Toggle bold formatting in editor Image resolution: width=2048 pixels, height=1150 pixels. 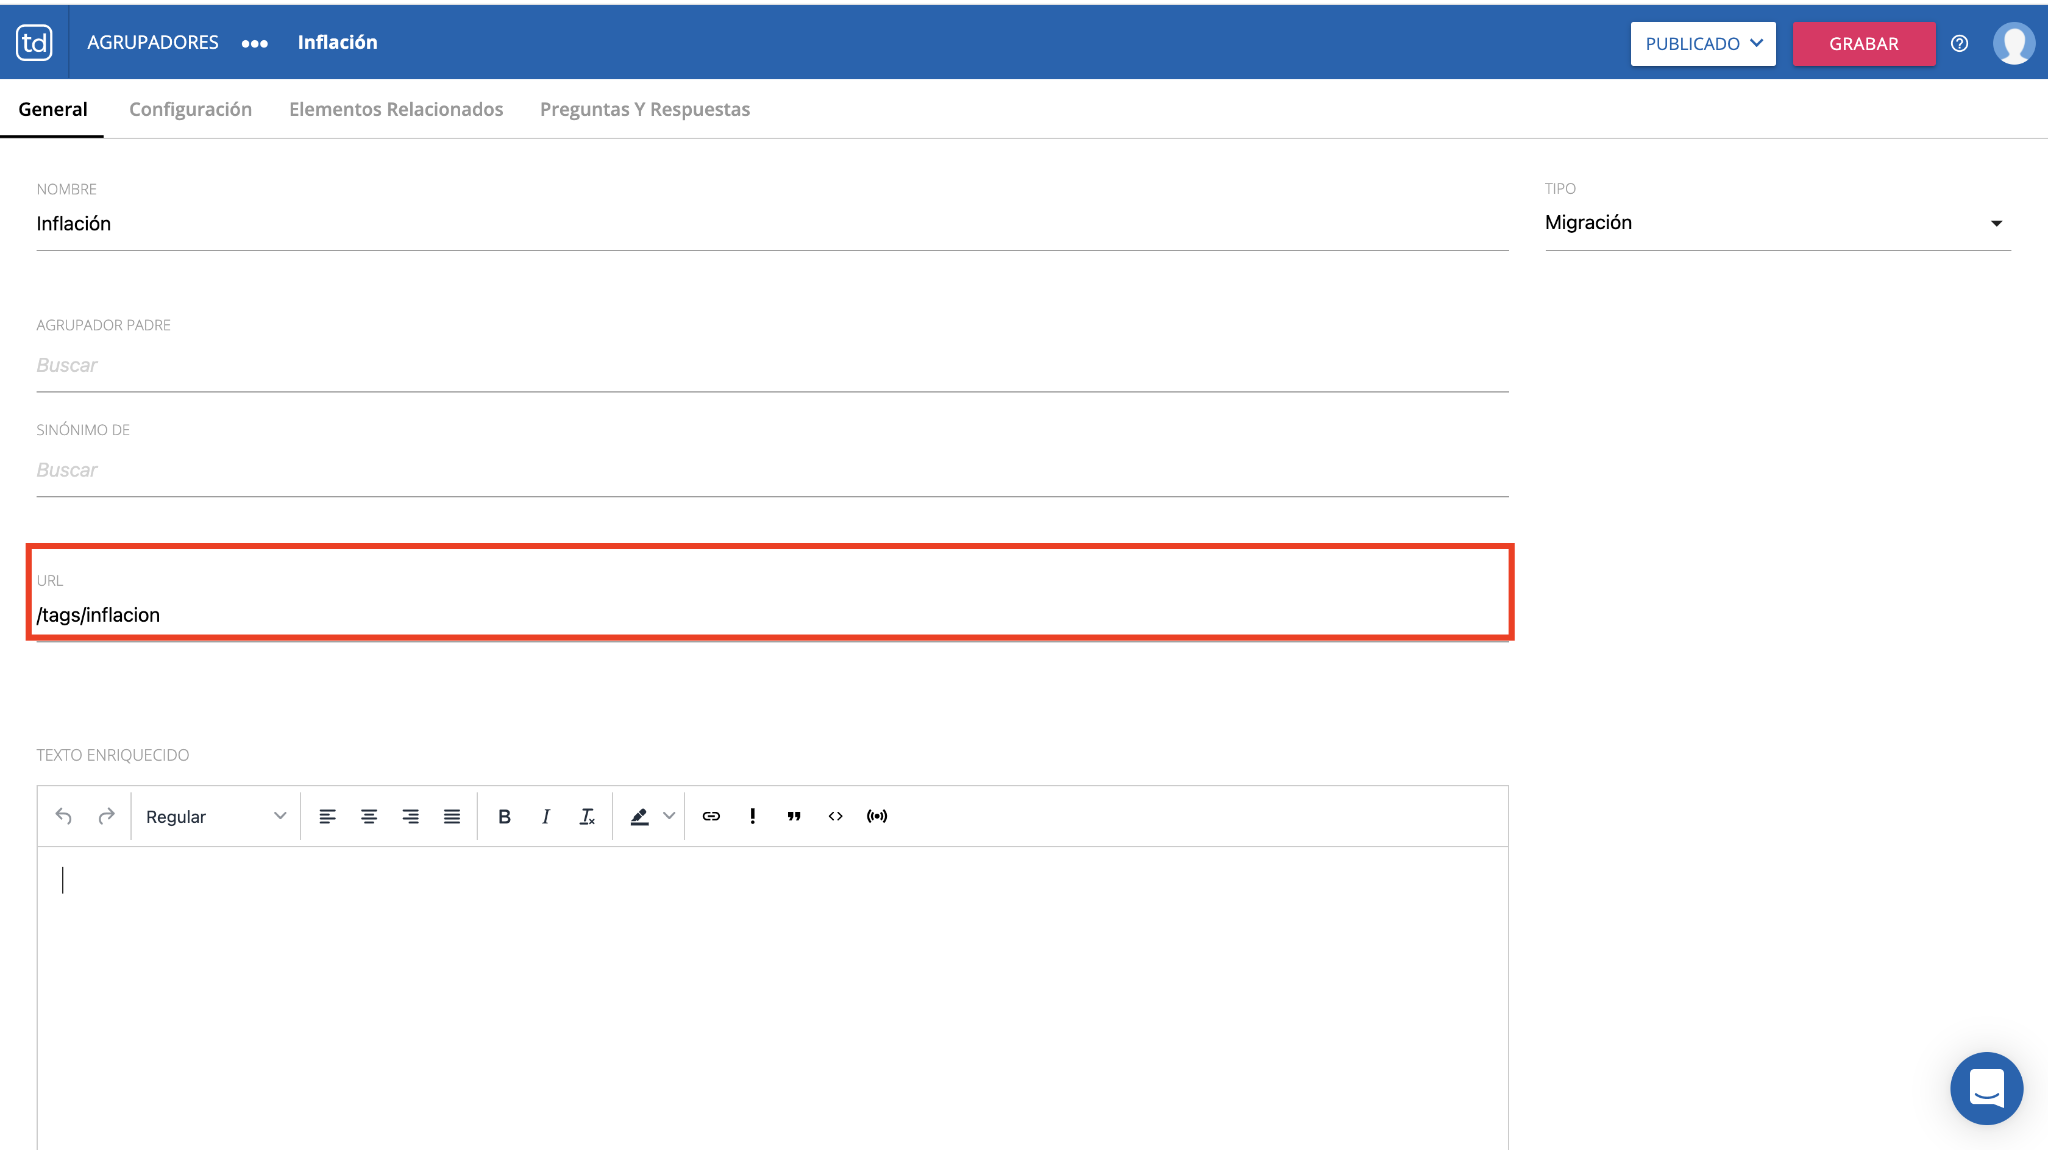[504, 816]
